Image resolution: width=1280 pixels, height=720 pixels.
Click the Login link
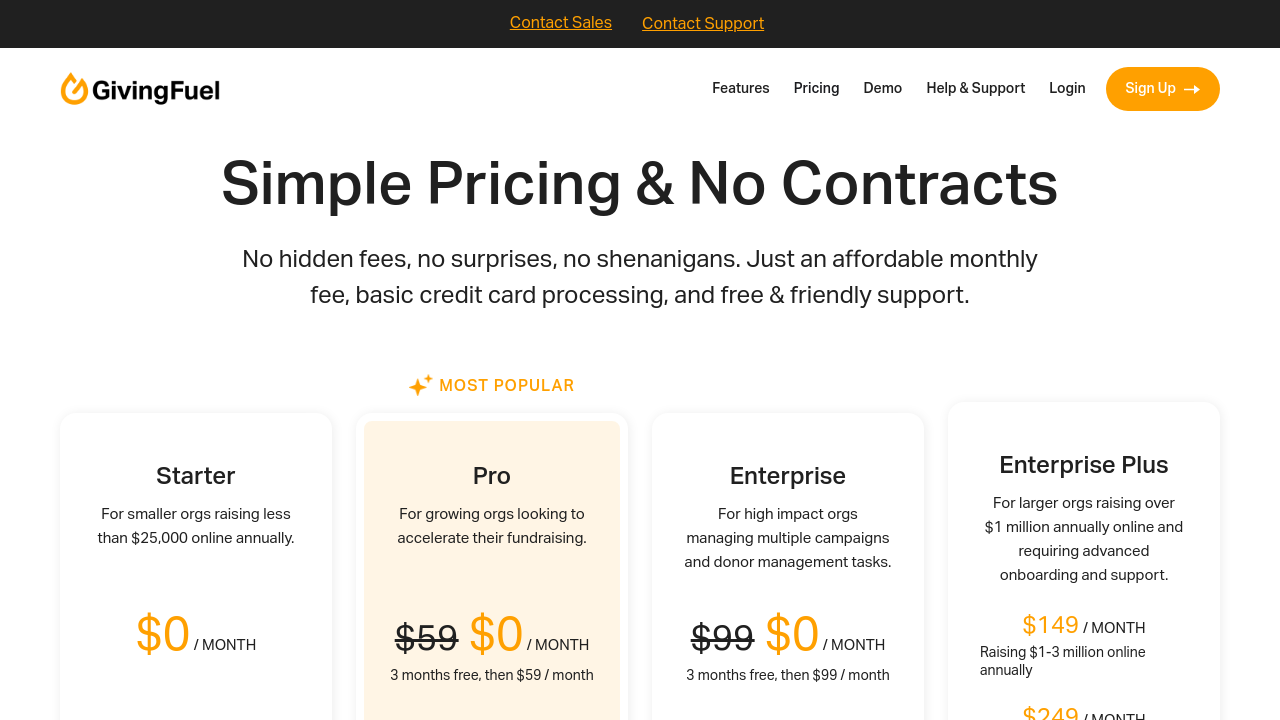tap(1067, 88)
